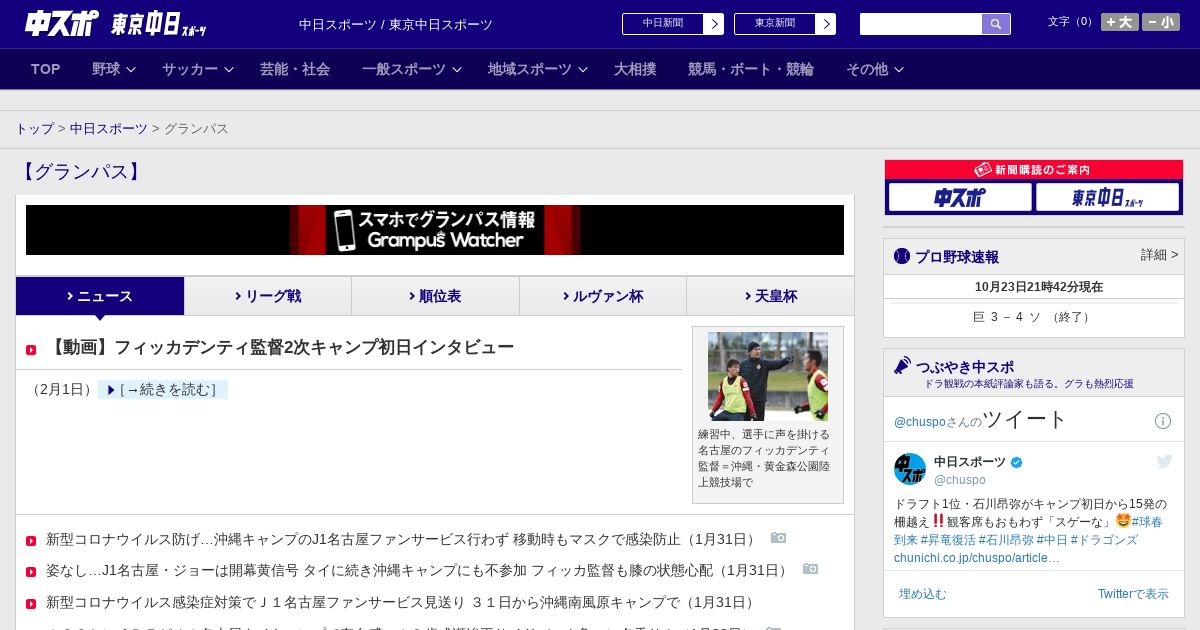Click 埋め込む in the Twitter widget
The height and width of the screenshot is (630, 1200).
click(x=922, y=594)
